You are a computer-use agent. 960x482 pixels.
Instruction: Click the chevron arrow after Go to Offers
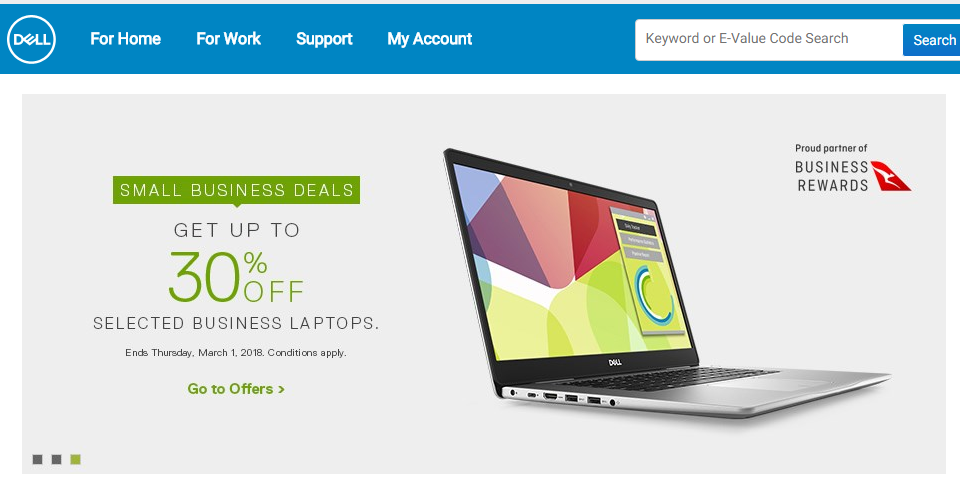[x=281, y=390]
